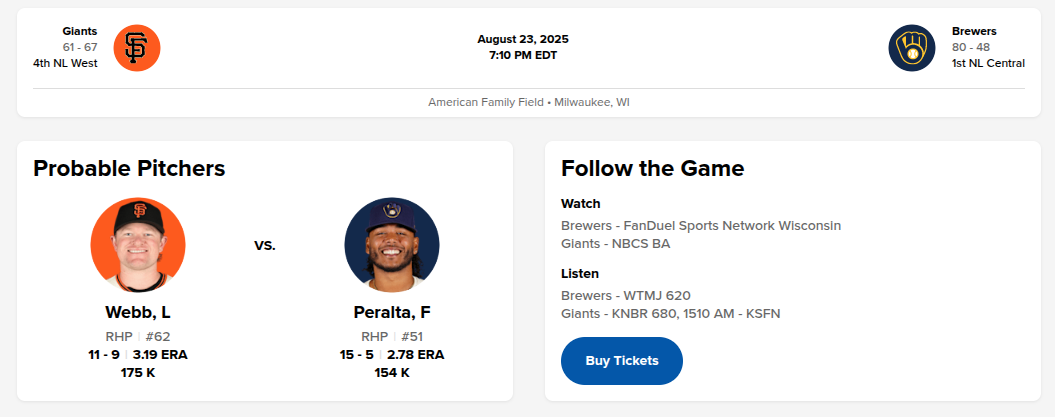Open Logan Webb's headshot photo

[x=138, y=245]
